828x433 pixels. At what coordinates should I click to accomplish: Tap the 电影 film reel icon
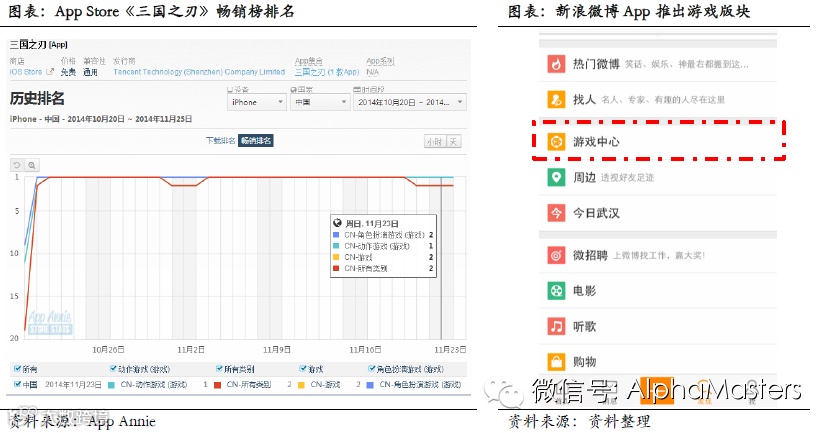click(556, 290)
